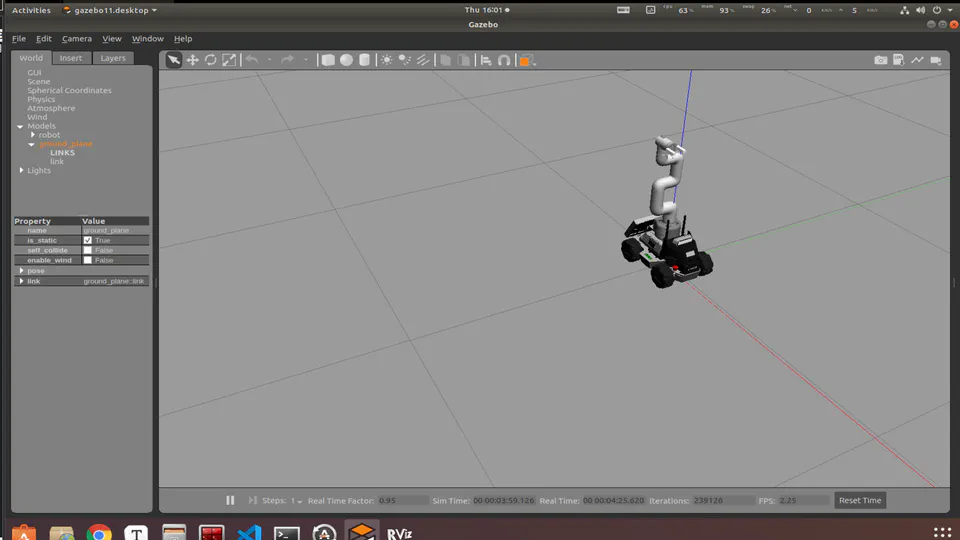Click the Undo arrow in toolbar
Screen dimensions: 960x540
[x=252, y=59]
